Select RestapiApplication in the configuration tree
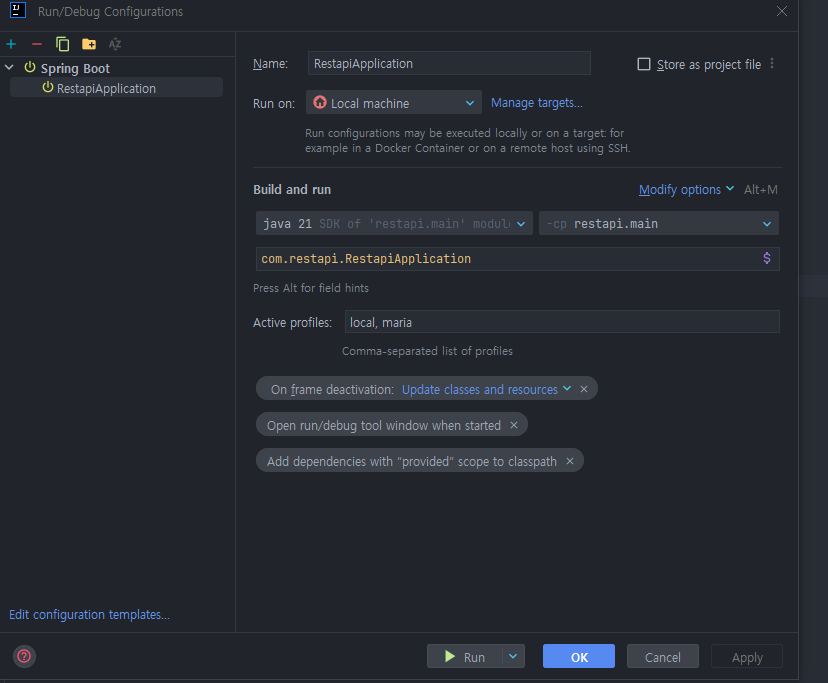Viewport: 828px width, 683px height. tap(116, 88)
